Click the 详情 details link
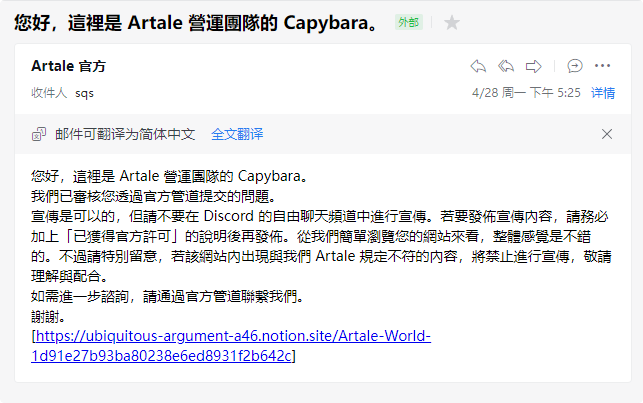643x403 pixels. pos(603,93)
